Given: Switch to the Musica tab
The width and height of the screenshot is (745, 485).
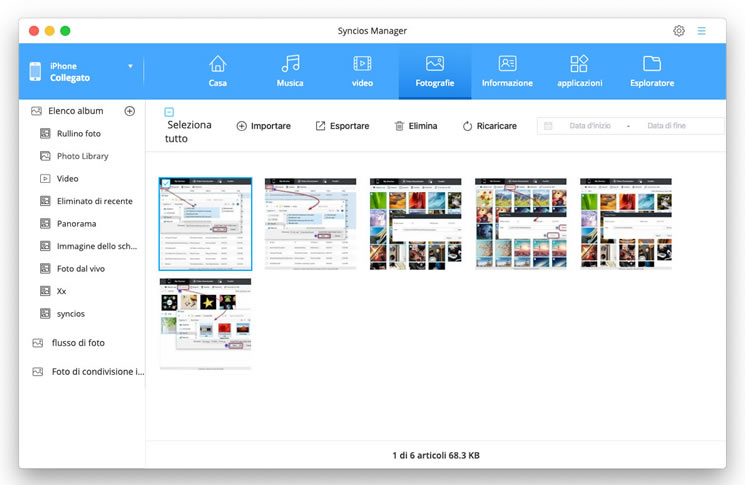Looking at the screenshot, I should click(290, 71).
